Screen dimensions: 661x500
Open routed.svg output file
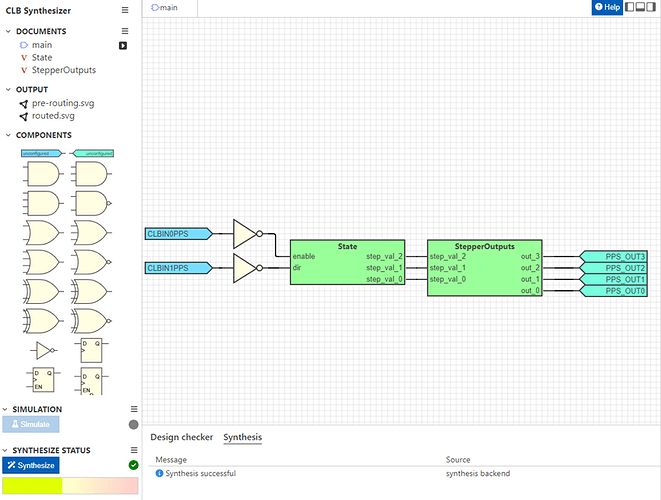[x=53, y=116]
